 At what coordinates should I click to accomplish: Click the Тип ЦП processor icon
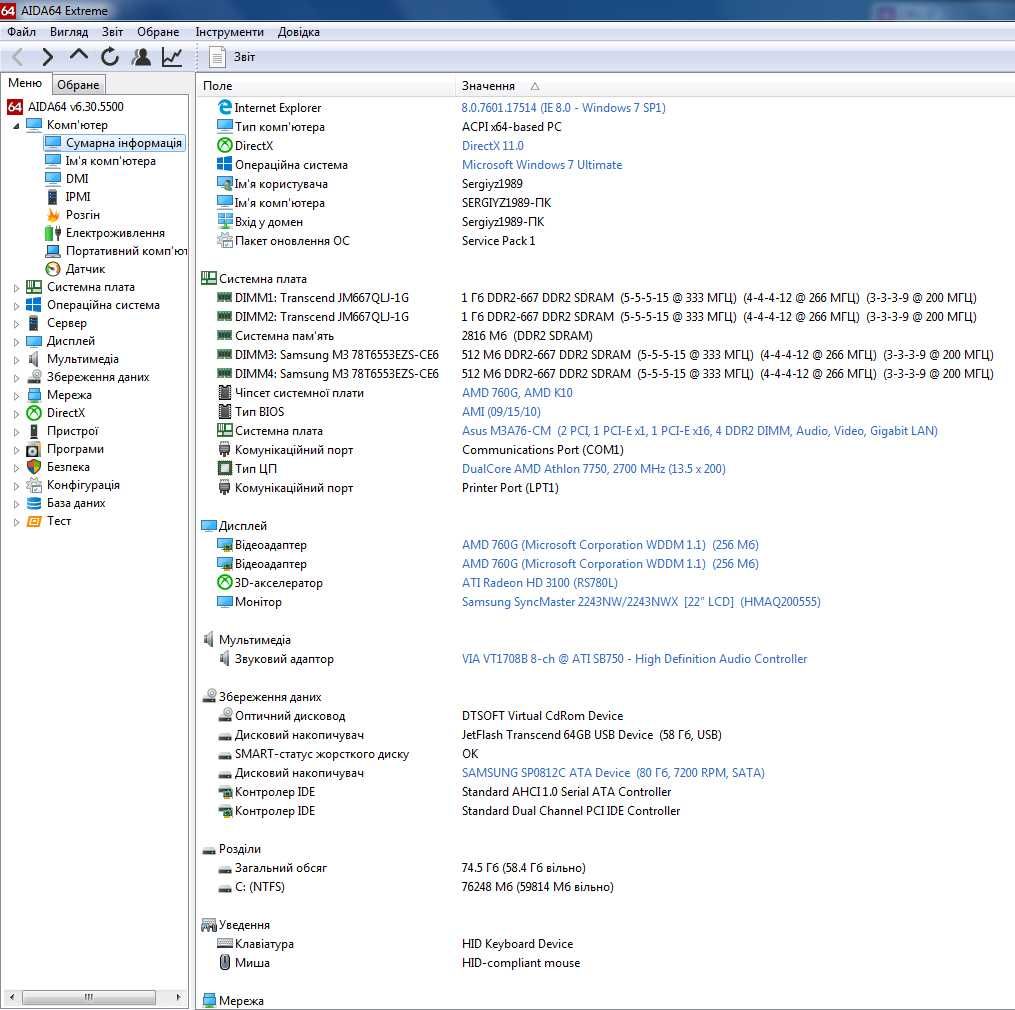(x=225, y=468)
